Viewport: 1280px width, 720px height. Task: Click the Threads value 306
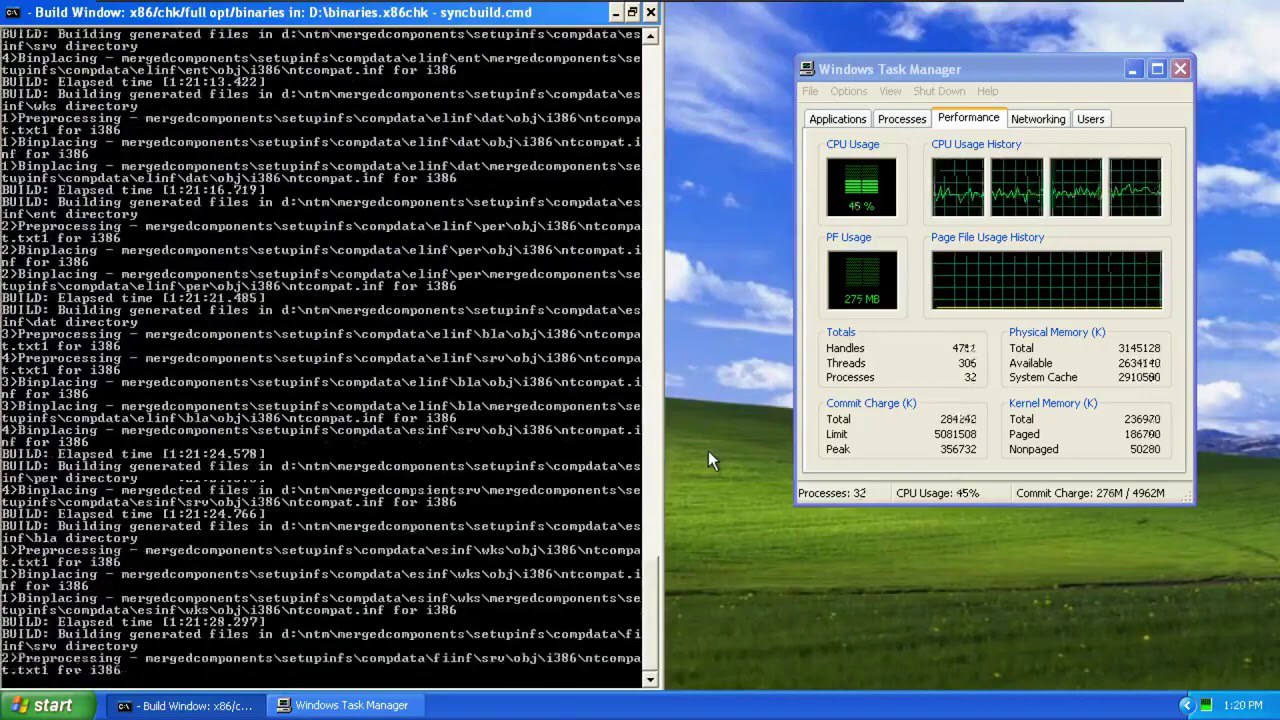click(x=967, y=364)
